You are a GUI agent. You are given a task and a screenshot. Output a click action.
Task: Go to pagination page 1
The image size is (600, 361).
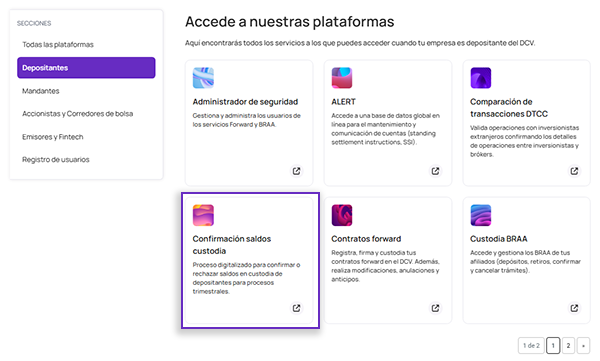[x=553, y=346]
